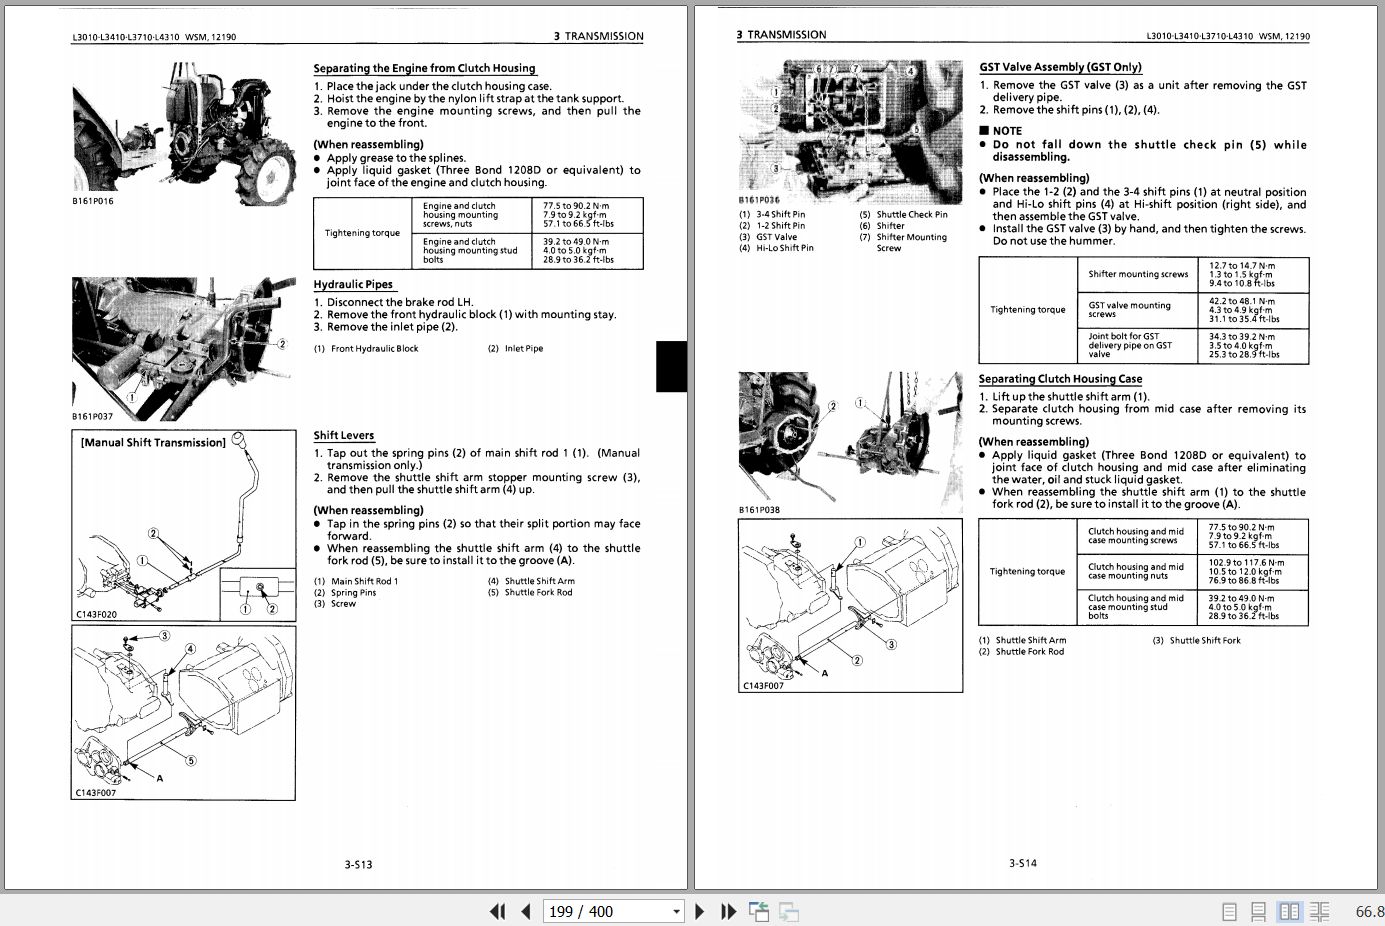Click the 'Shift Levers' heading
The height and width of the screenshot is (926, 1385).
344,435
